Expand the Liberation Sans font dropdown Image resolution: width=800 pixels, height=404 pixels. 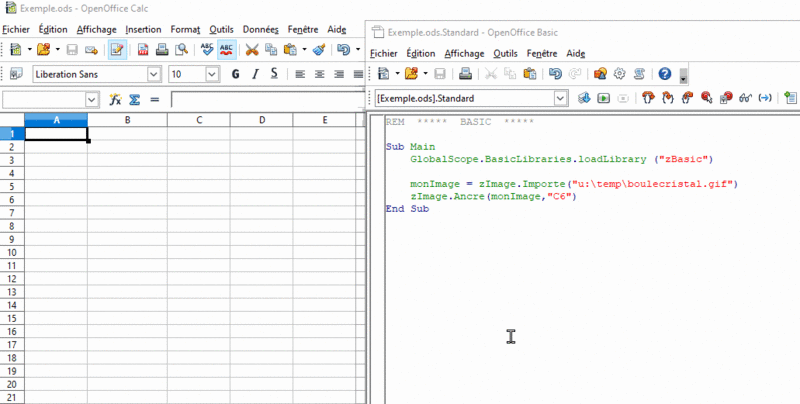154,74
